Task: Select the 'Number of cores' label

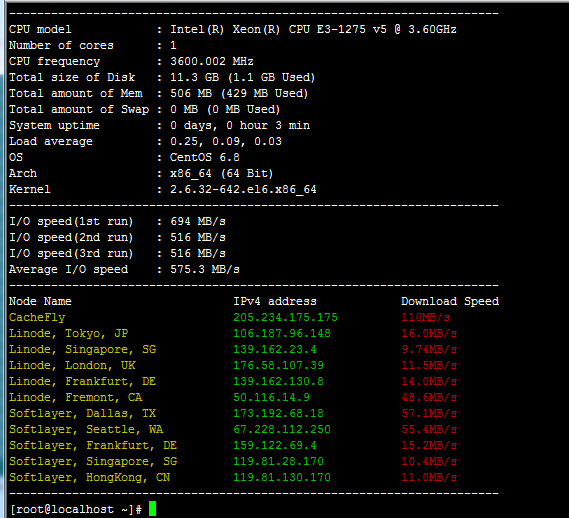Action: point(61,45)
